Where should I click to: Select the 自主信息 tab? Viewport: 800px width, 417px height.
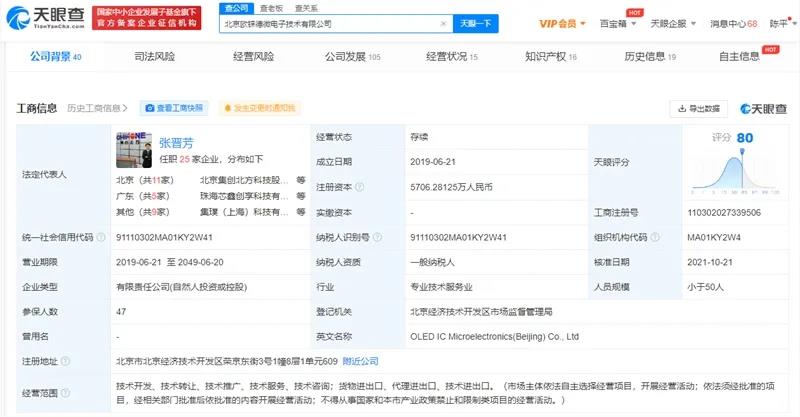[740, 57]
